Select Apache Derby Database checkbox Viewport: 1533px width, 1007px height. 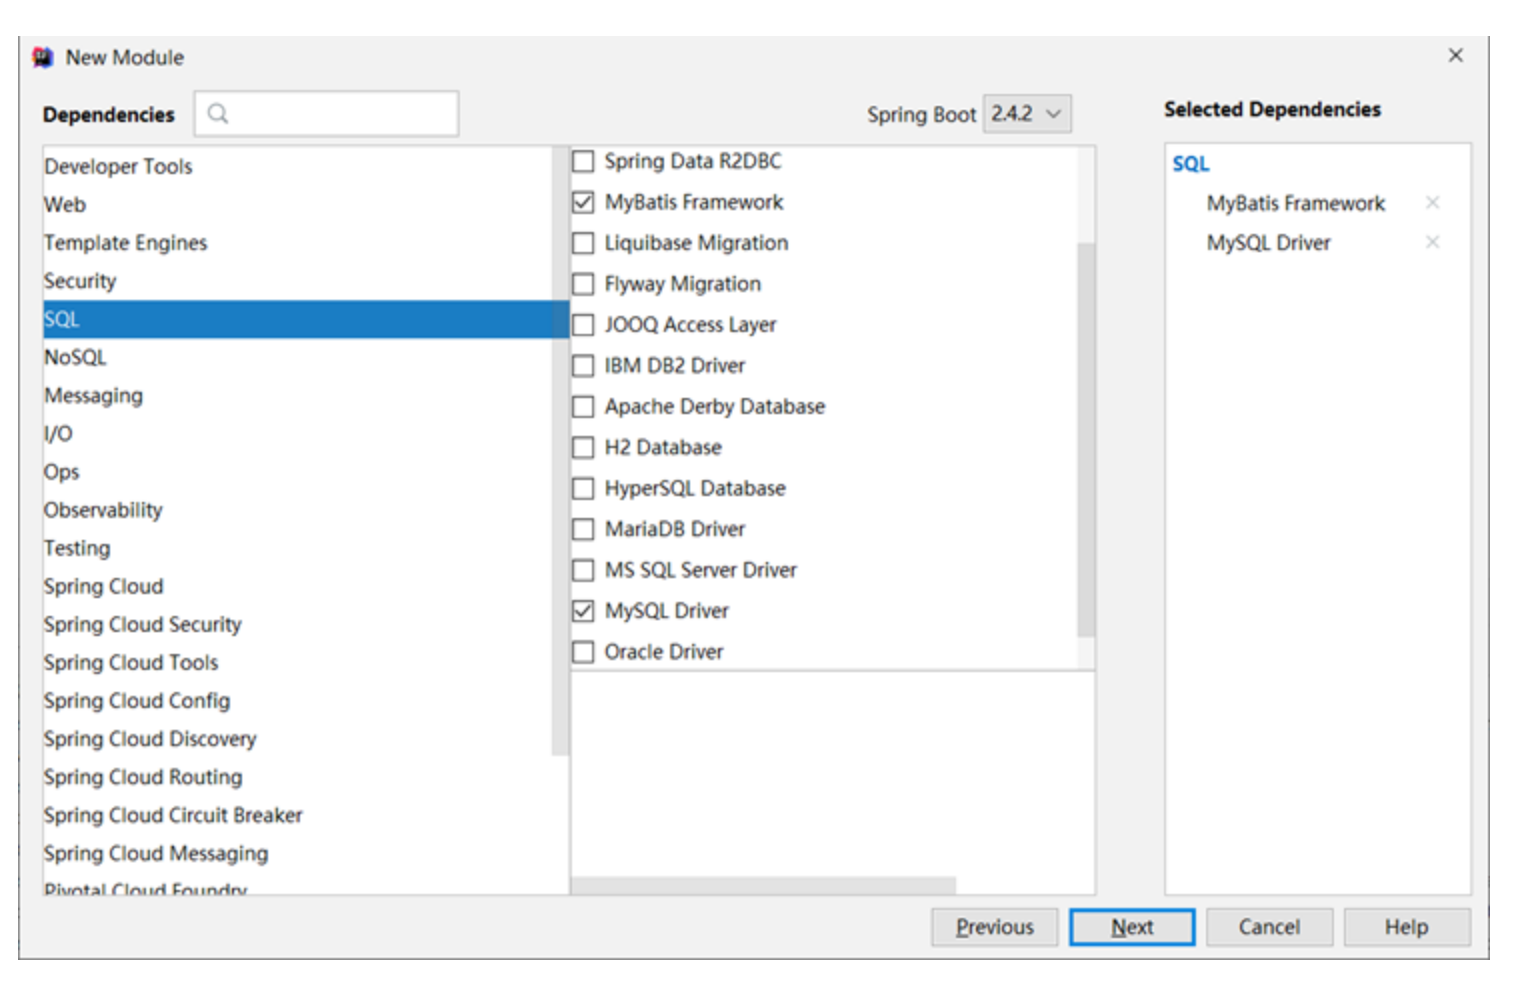click(x=583, y=407)
